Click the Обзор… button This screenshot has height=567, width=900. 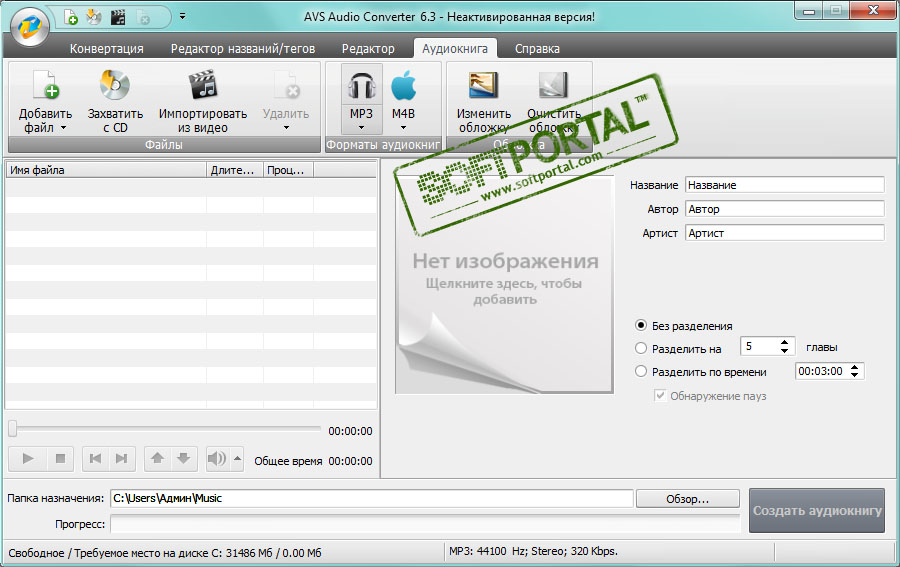pyautogui.click(x=688, y=499)
